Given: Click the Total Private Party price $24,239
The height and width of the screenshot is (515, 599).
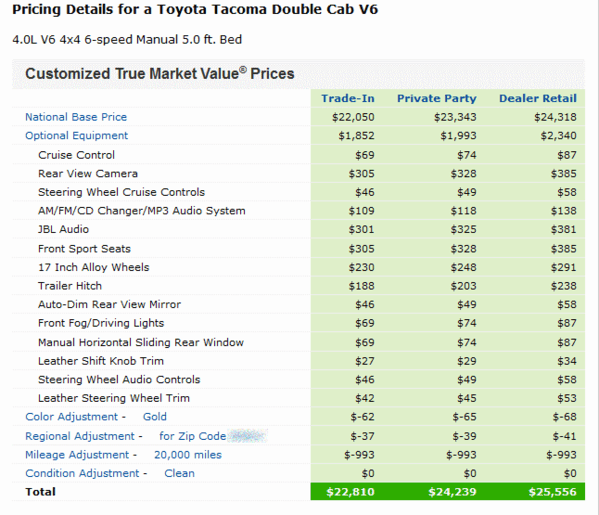Looking at the screenshot, I should tap(452, 492).
